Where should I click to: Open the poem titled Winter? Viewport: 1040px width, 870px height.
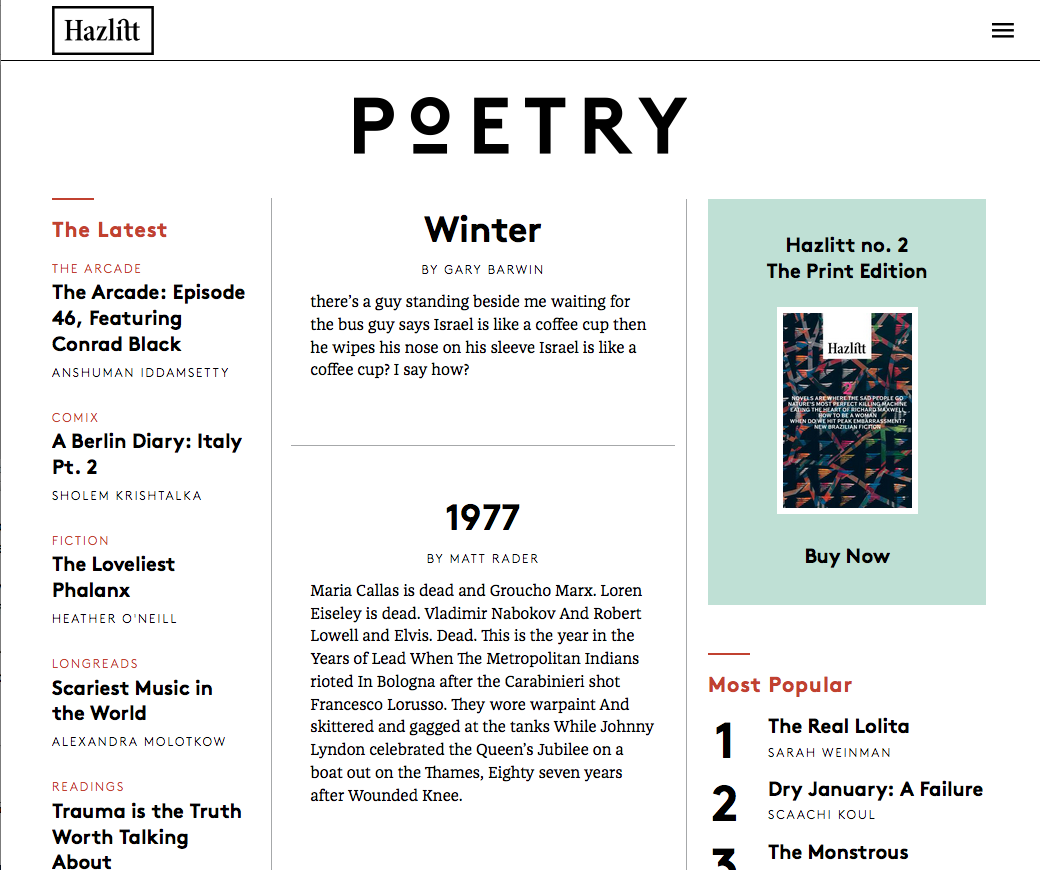tap(482, 230)
